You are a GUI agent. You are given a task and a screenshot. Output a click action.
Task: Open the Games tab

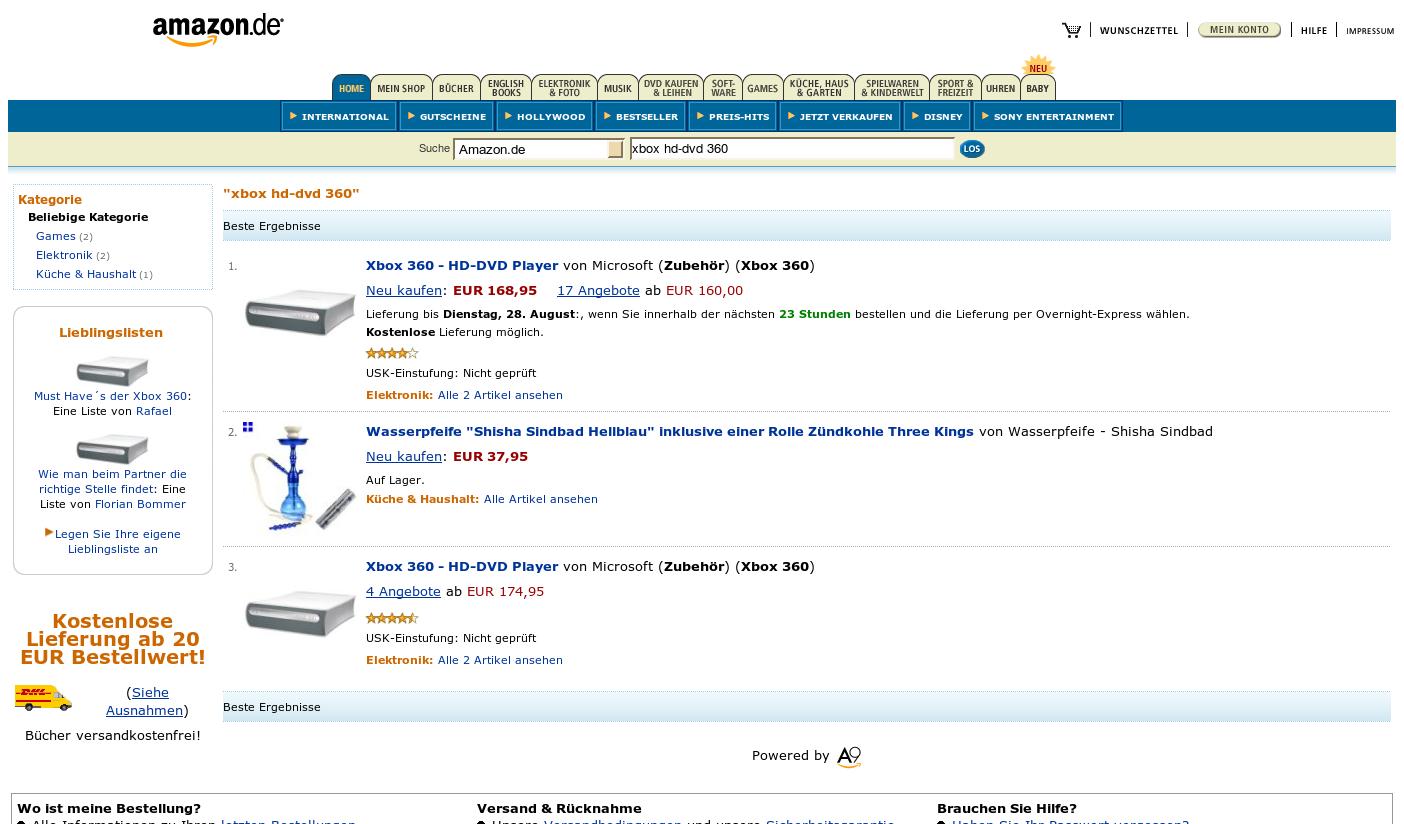click(762, 88)
